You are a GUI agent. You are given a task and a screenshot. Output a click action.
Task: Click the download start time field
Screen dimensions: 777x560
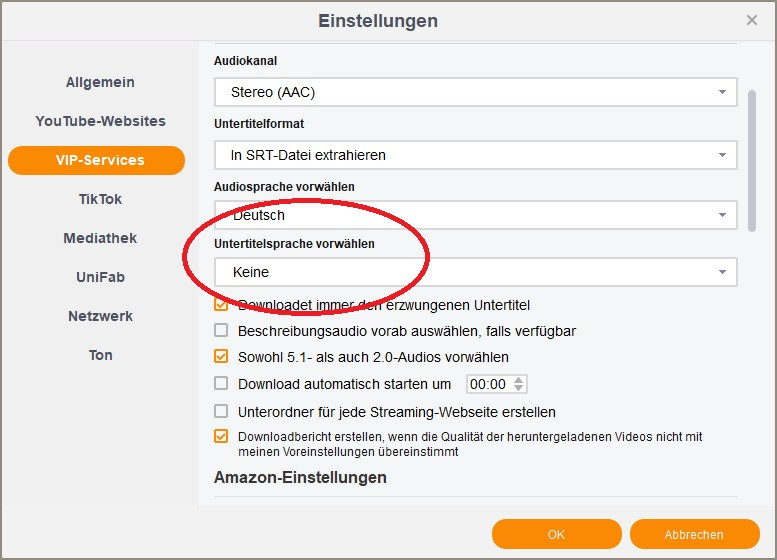click(488, 384)
